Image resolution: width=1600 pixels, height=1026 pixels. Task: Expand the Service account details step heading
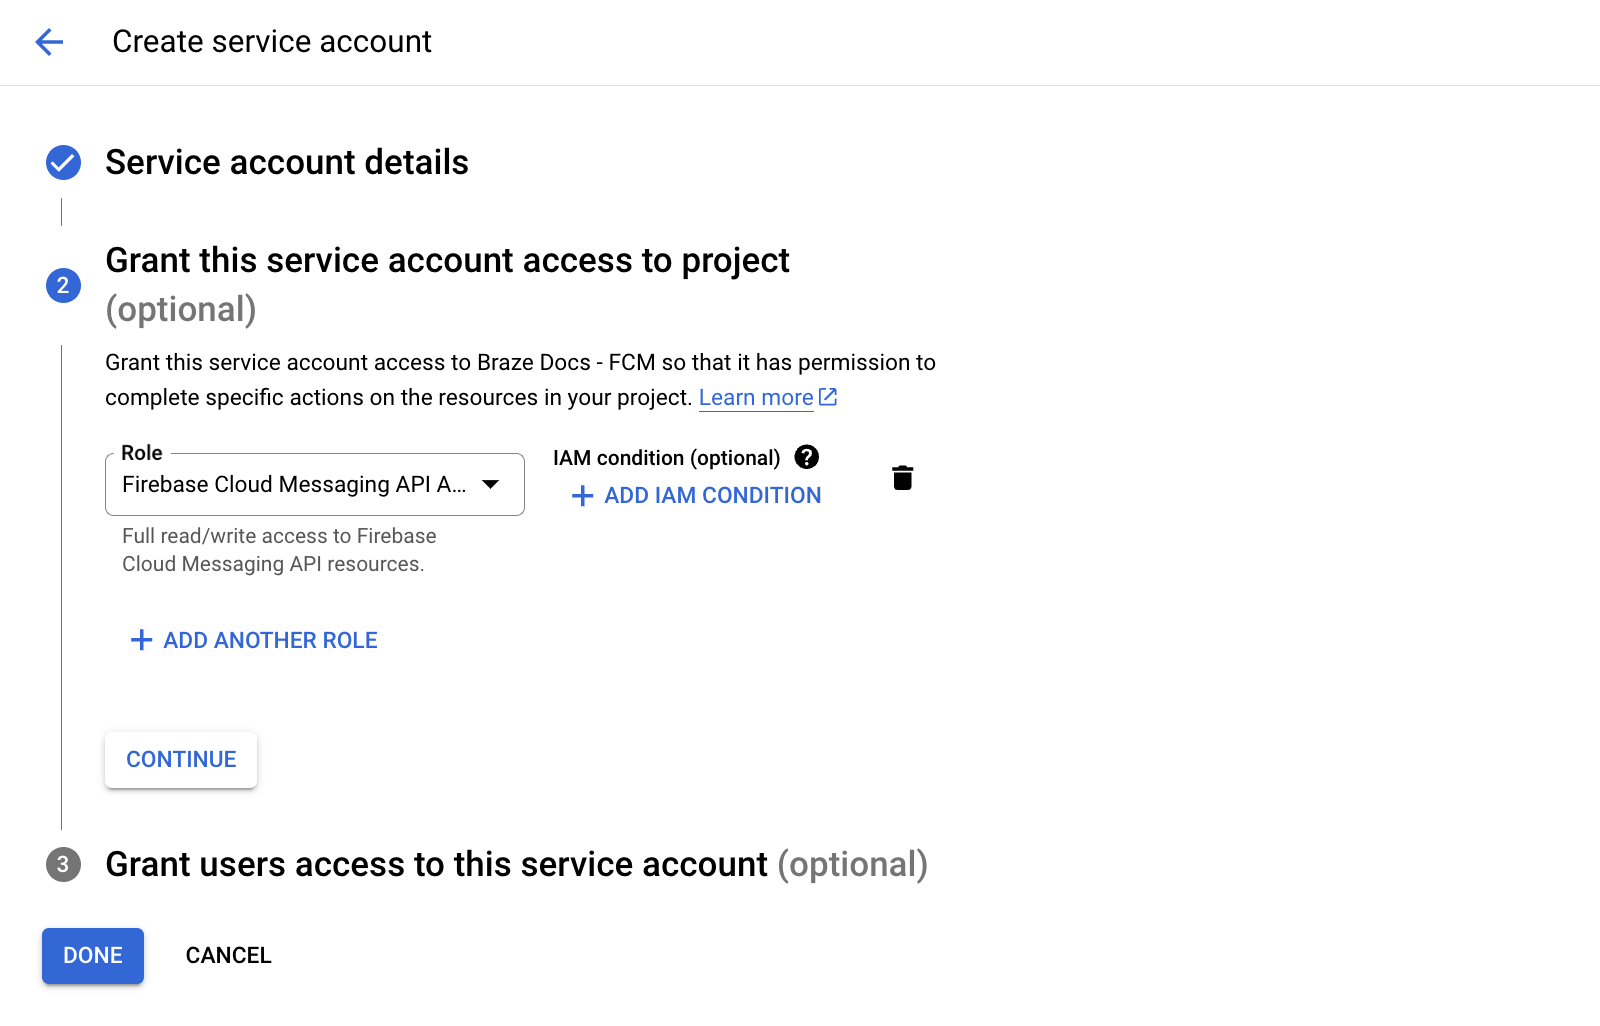(x=287, y=162)
